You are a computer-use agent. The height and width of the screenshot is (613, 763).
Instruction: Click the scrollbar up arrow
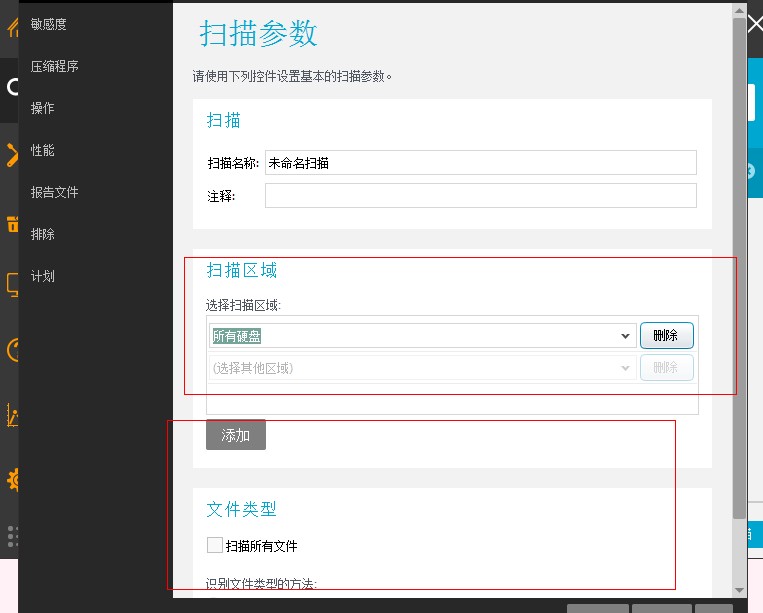coord(740,11)
